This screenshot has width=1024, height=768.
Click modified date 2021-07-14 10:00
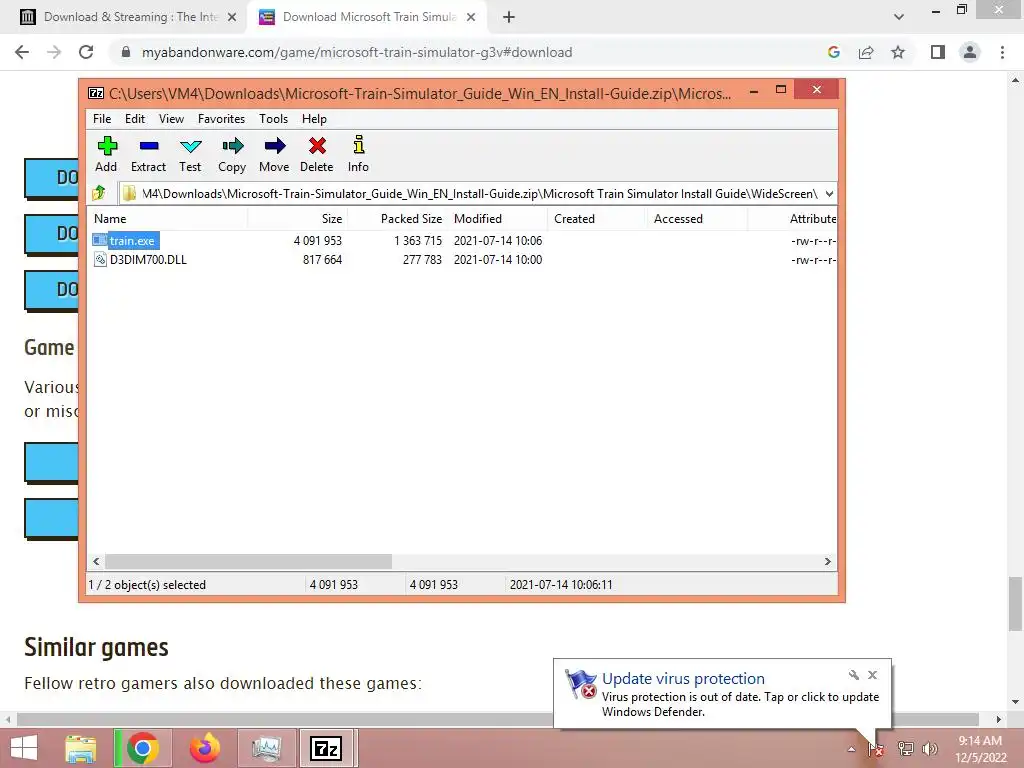498,260
